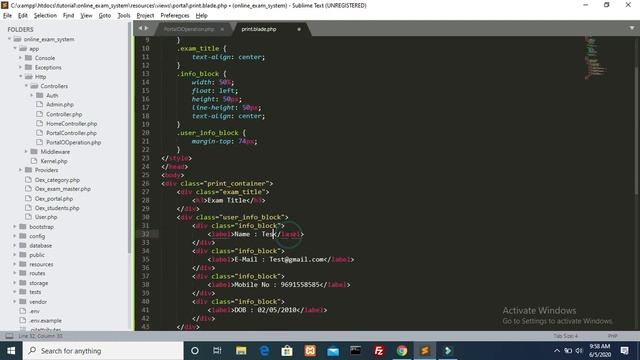Open HomeController.php in the sidebar
This screenshot has height=360, width=640.
click(x=71, y=124)
